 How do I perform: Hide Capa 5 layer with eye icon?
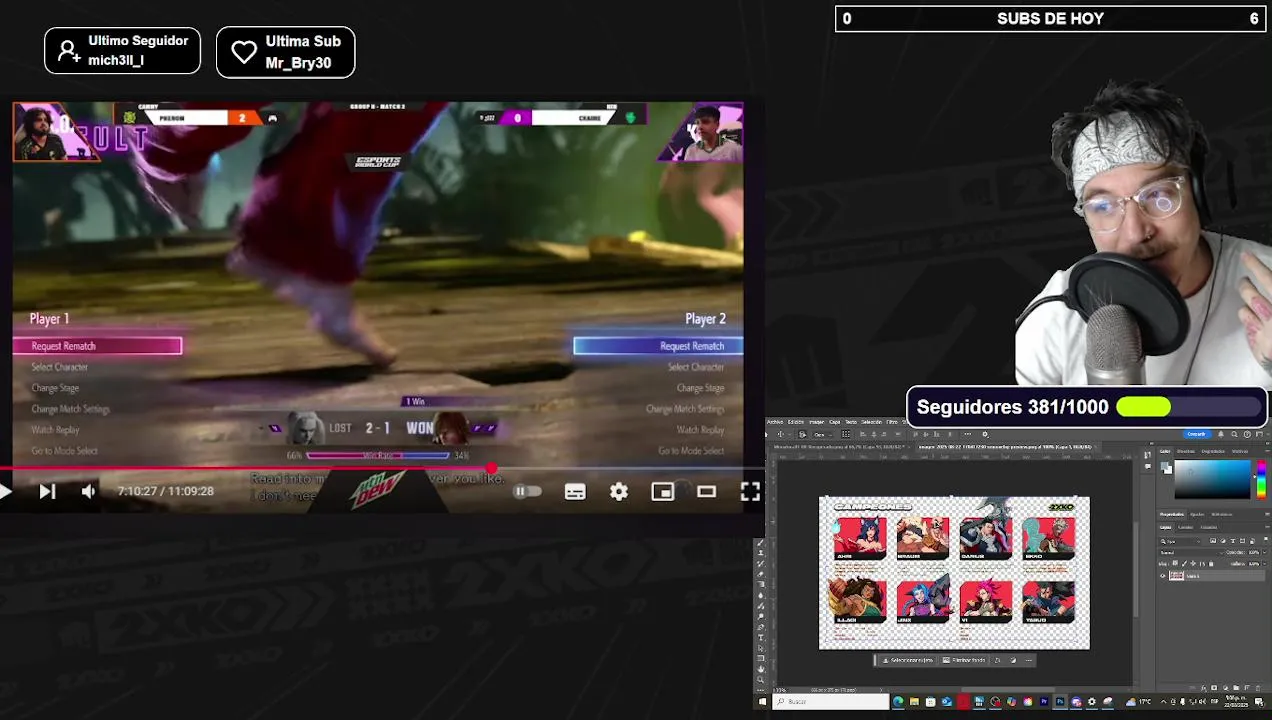click(x=1162, y=576)
